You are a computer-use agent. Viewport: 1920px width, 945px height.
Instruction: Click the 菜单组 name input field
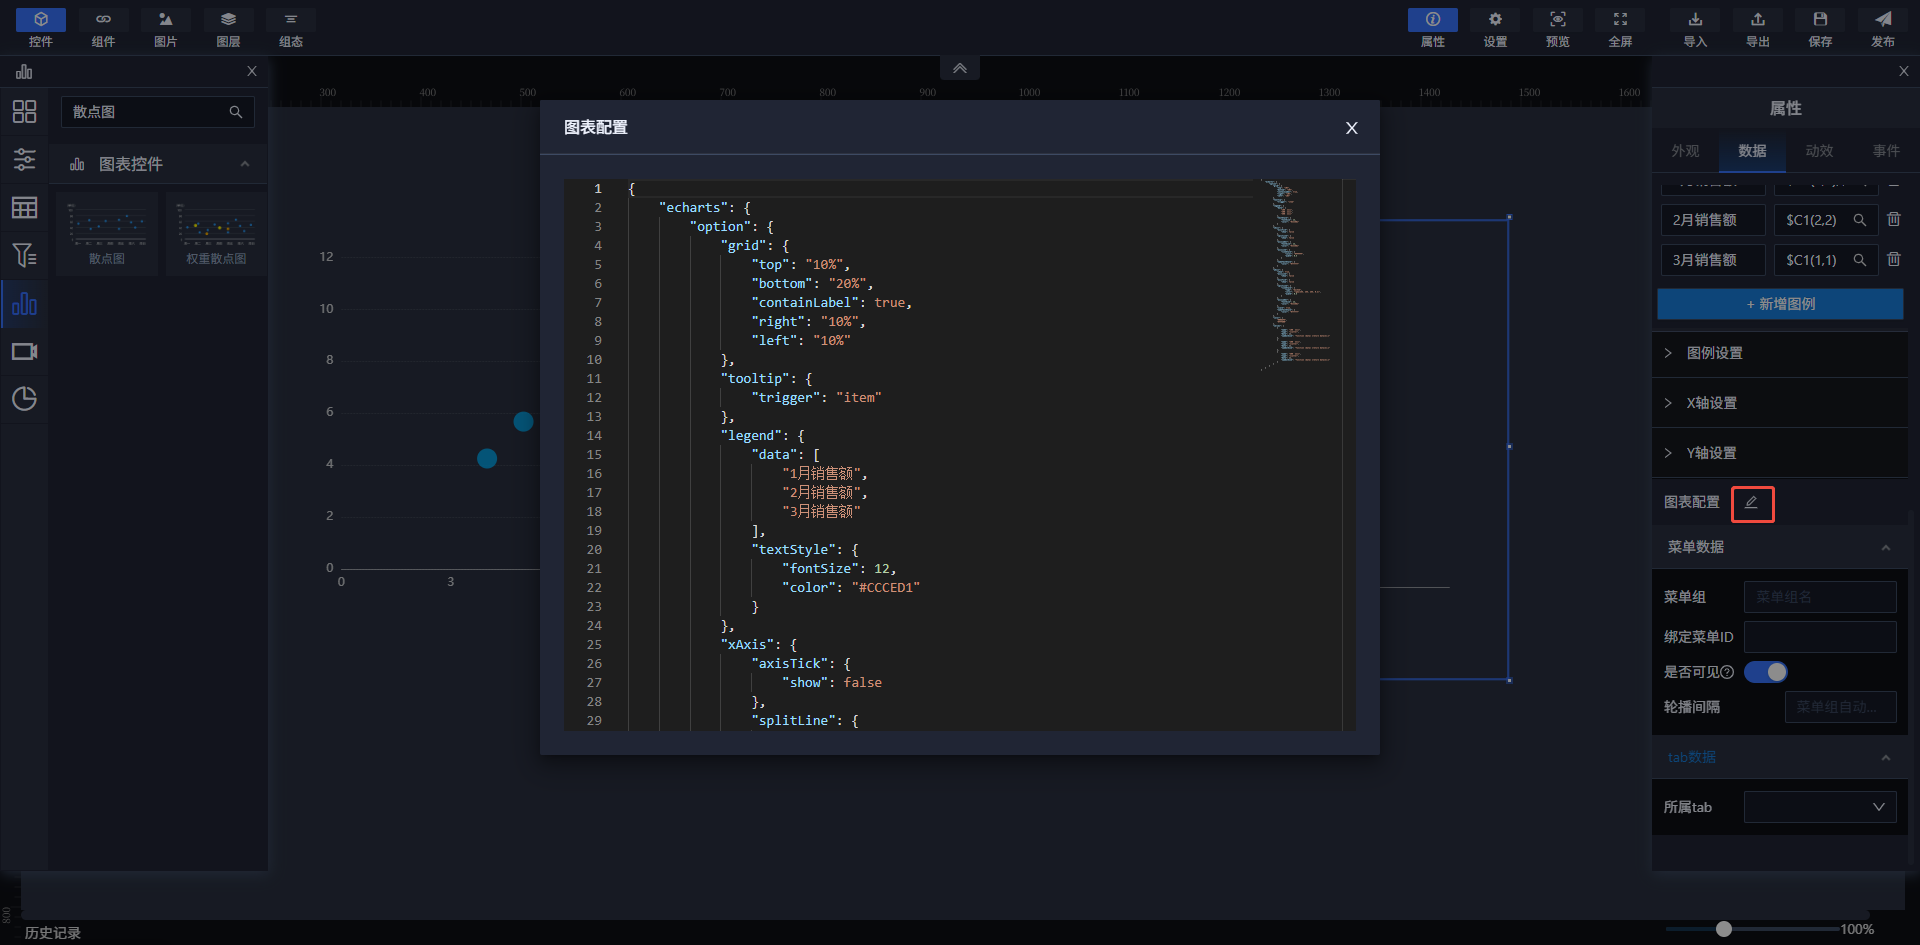point(1820,597)
